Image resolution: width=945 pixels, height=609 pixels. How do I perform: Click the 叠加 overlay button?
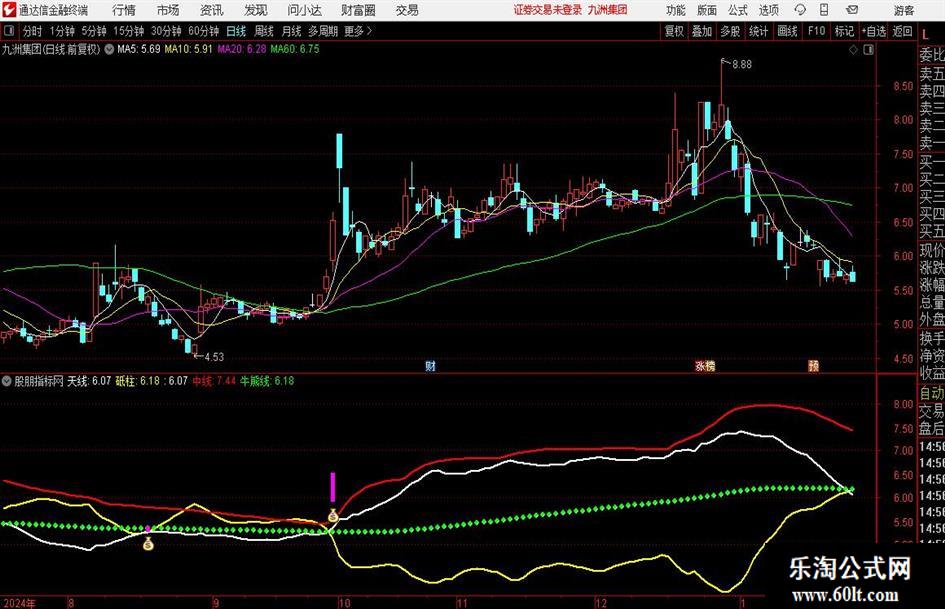pyautogui.click(x=702, y=31)
